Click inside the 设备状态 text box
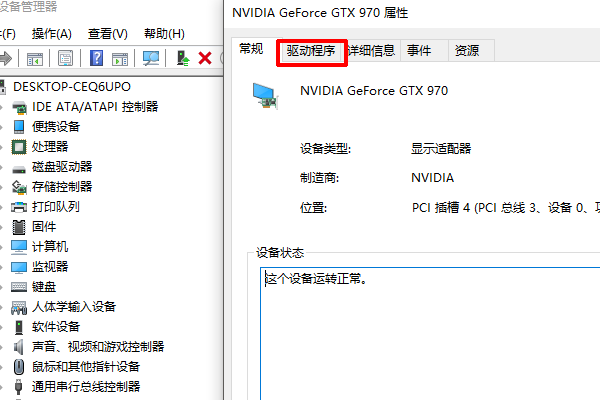Viewport: 600px width, 400px height. 430,333
